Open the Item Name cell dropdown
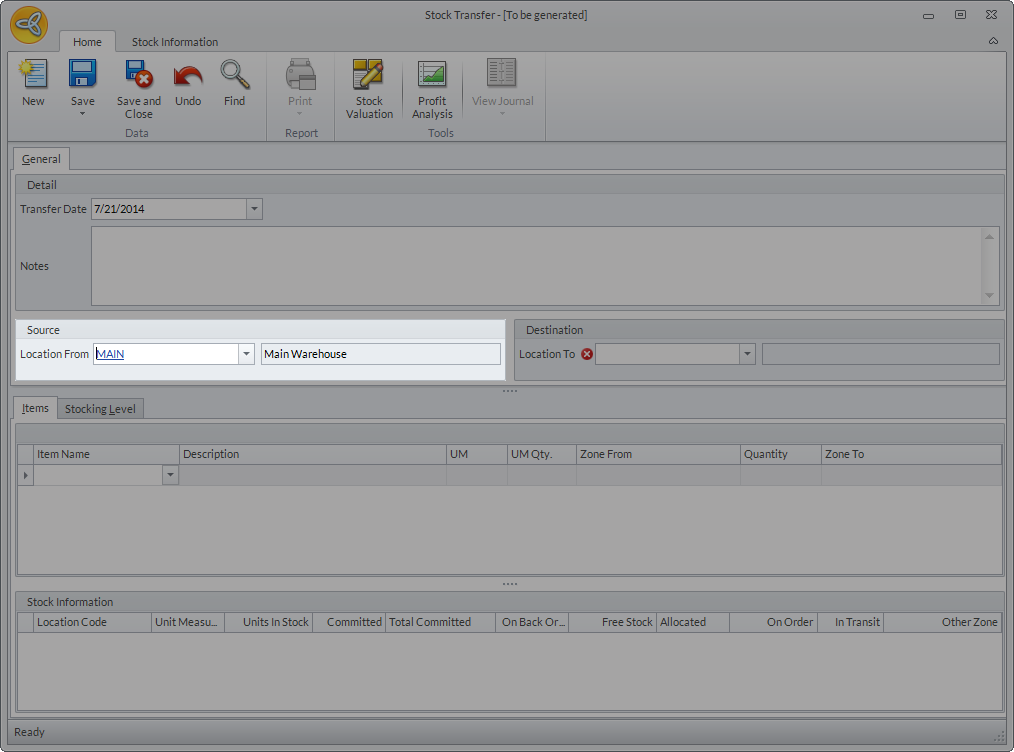 [x=170, y=476]
